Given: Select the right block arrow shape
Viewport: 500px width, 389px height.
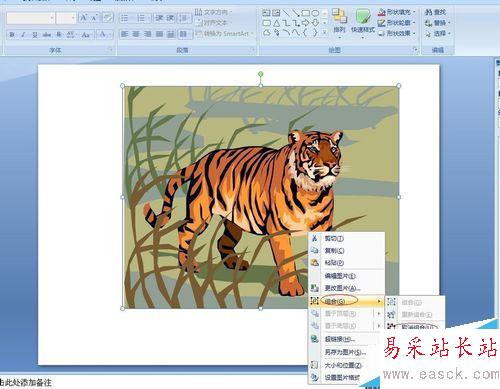Looking at the screenshot, I should point(305,23).
